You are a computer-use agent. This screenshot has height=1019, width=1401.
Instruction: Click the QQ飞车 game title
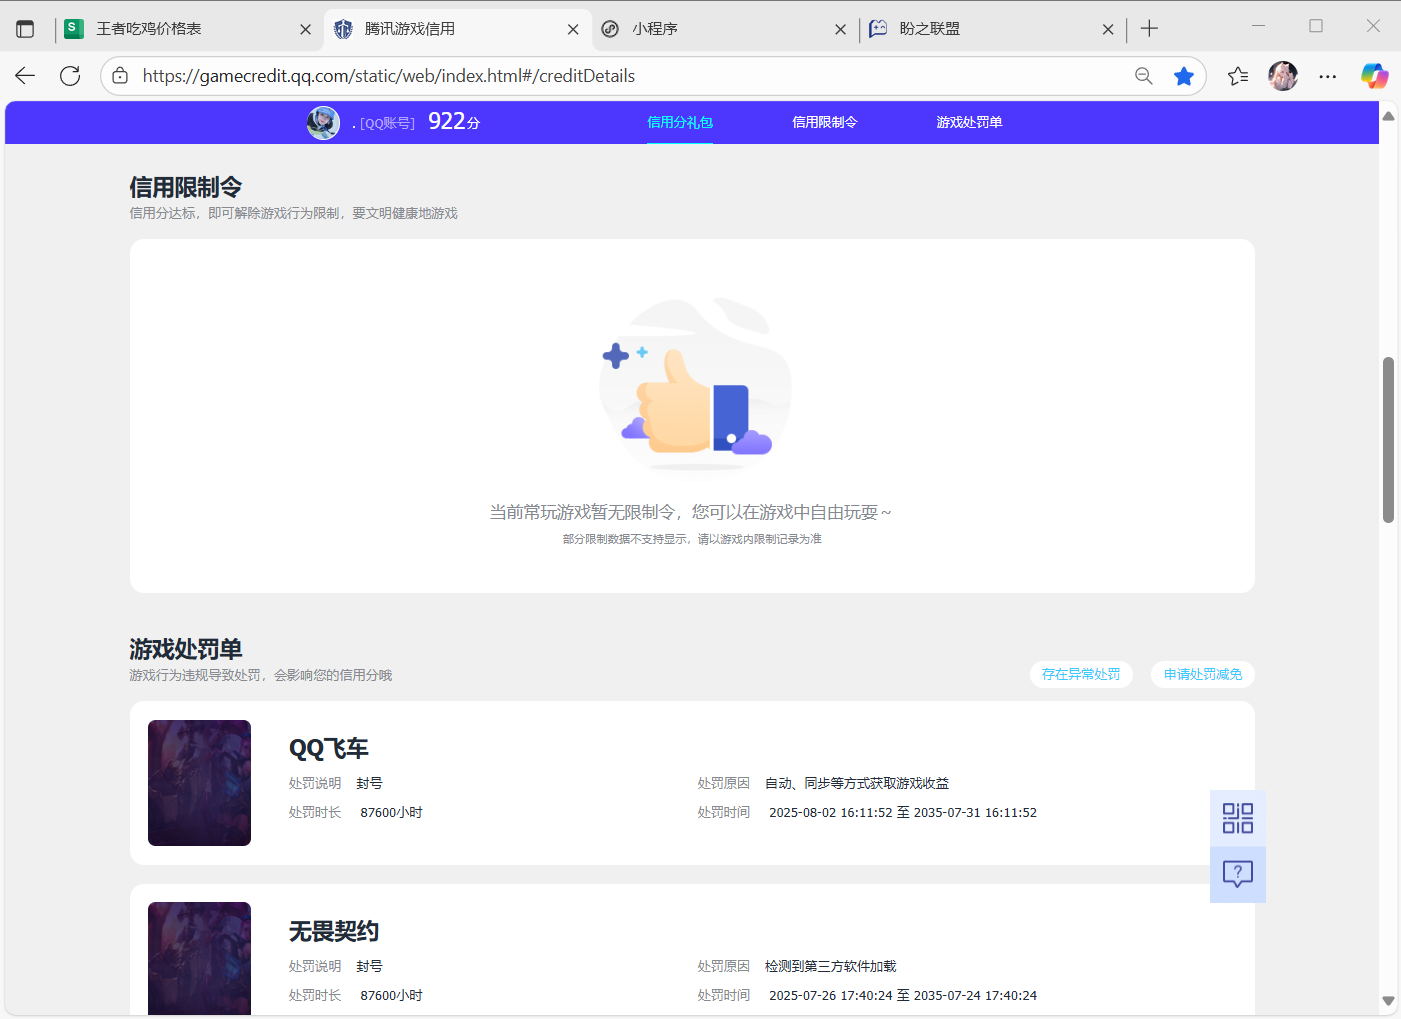[x=328, y=748]
